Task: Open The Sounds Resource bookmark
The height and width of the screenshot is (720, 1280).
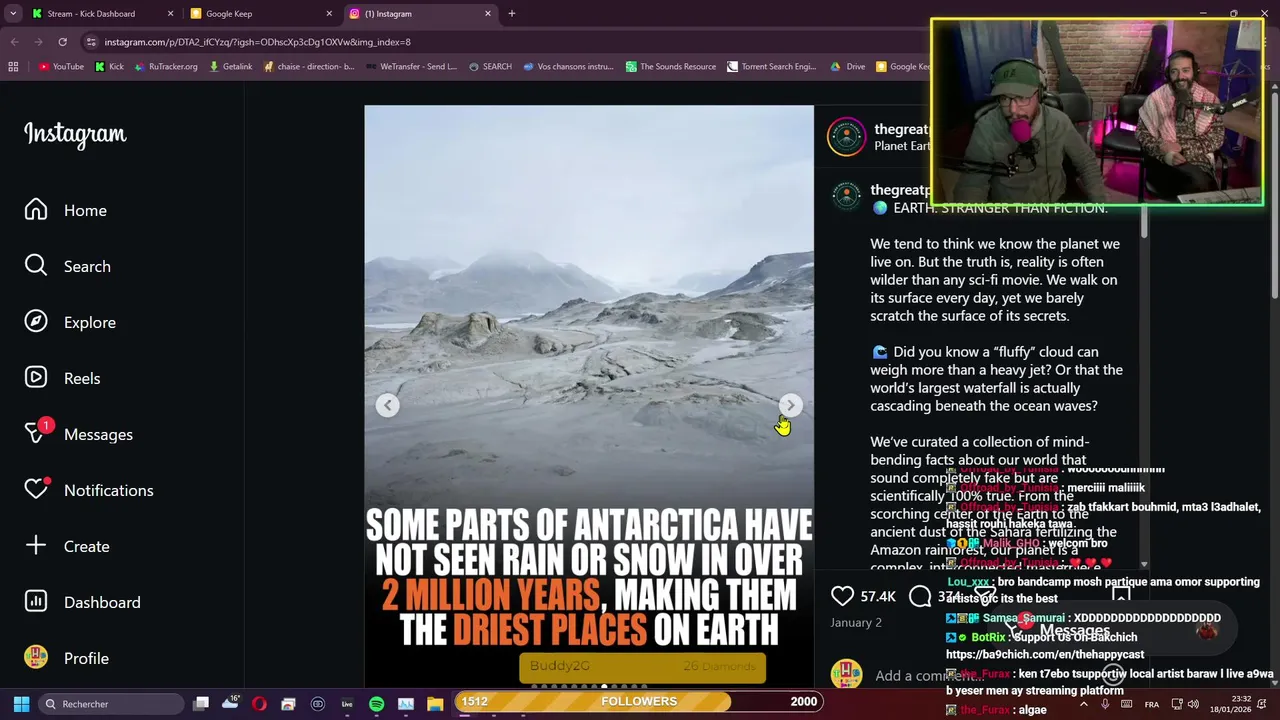Action: pos(671,67)
